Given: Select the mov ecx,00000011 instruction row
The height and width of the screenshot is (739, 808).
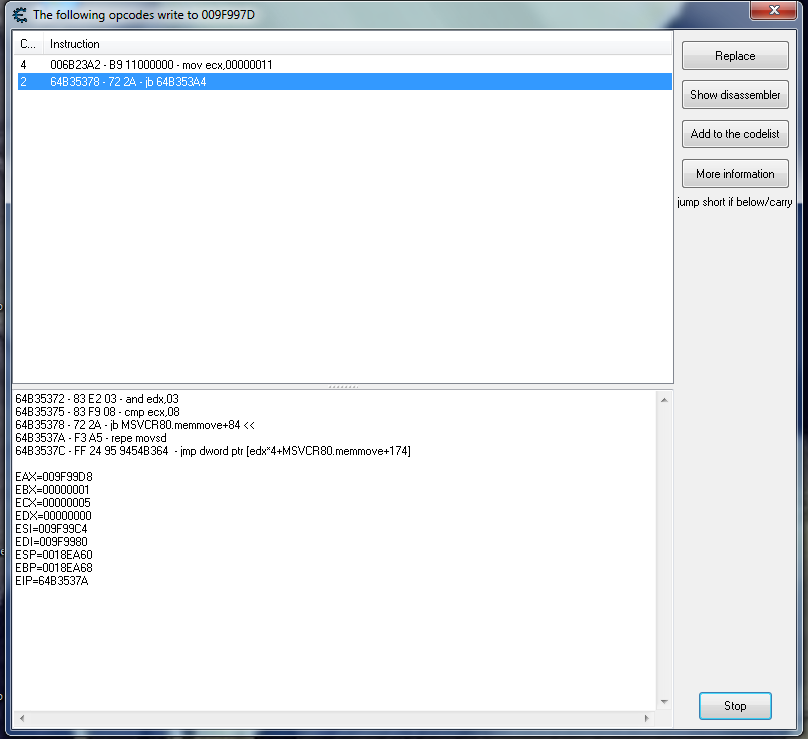Looking at the screenshot, I should [160, 65].
